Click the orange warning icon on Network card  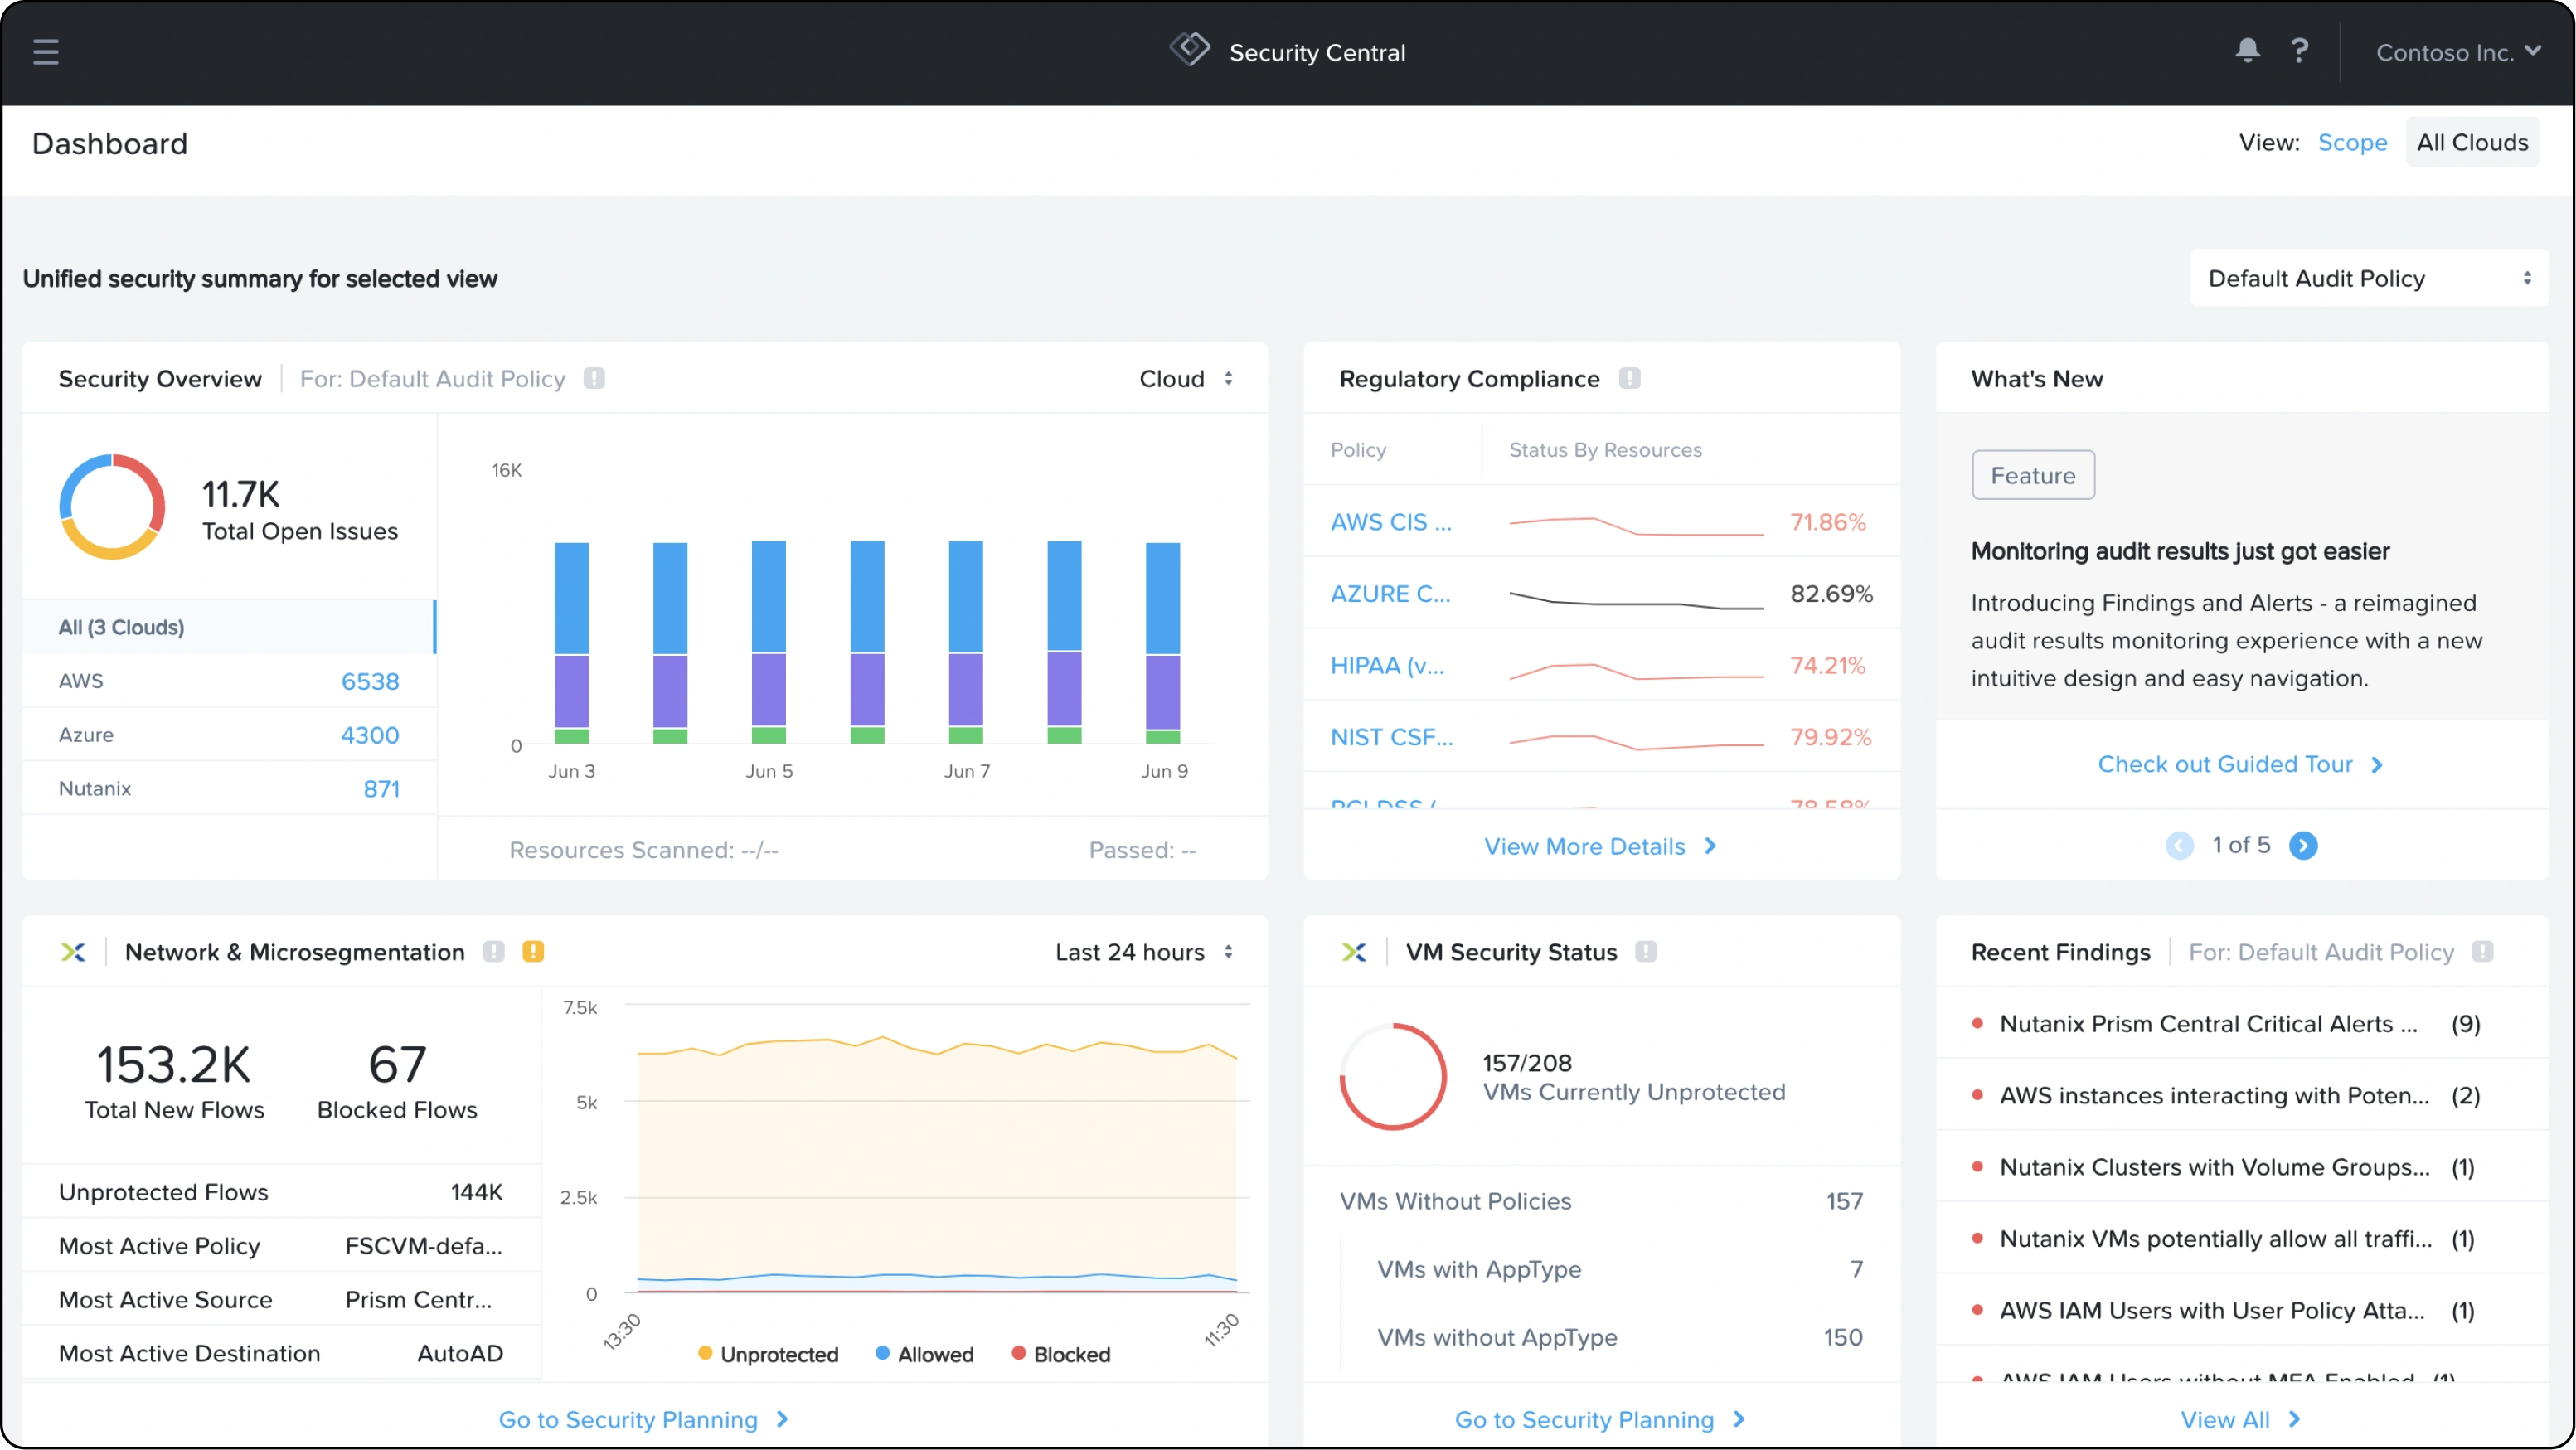pyautogui.click(x=533, y=951)
